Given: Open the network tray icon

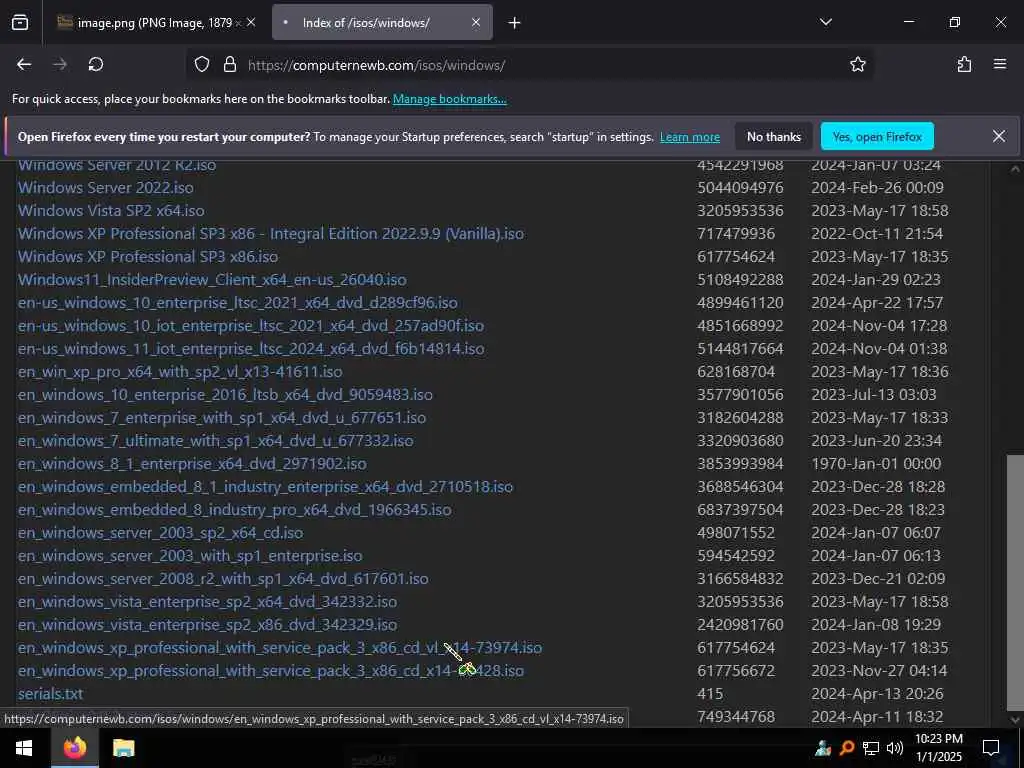Looking at the screenshot, I should [871, 748].
